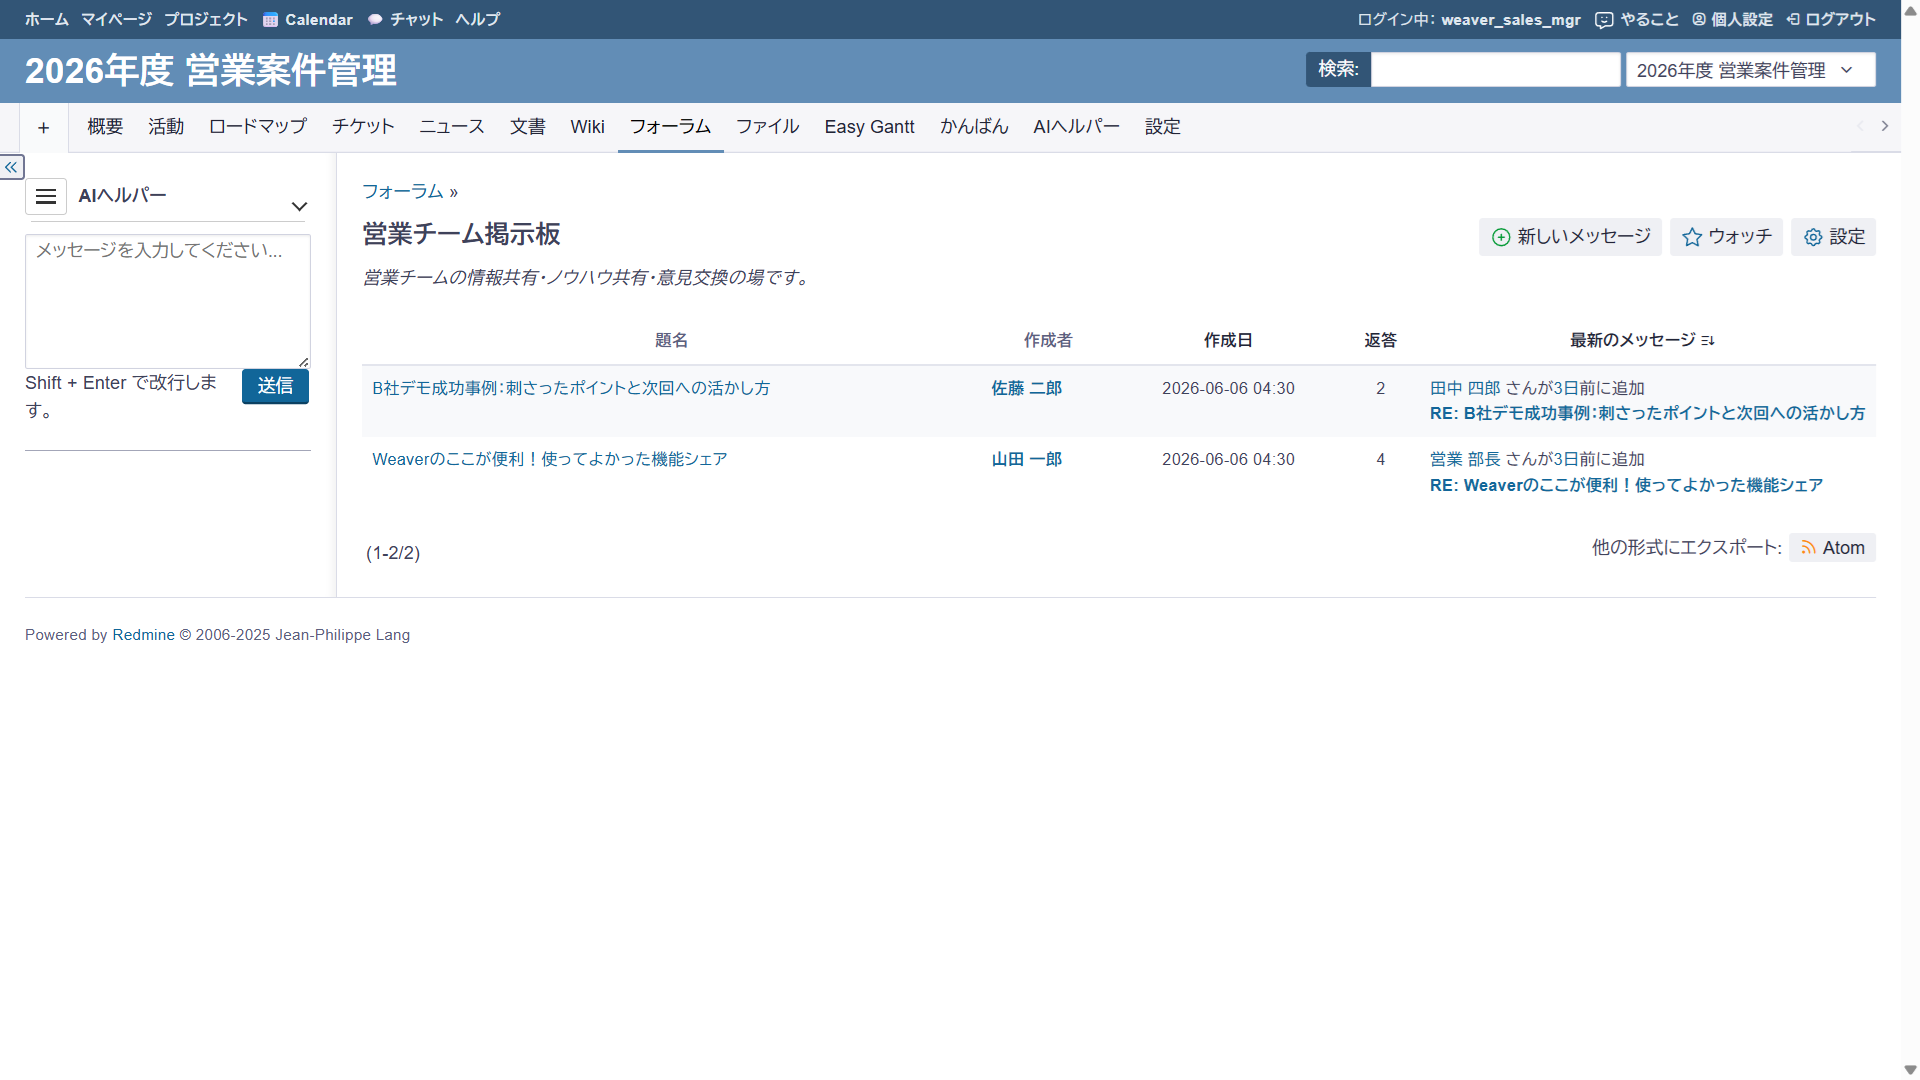Click the 新しいメッセージ button
Viewport: 1920px width, 1080px height.
pos(1570,237)
